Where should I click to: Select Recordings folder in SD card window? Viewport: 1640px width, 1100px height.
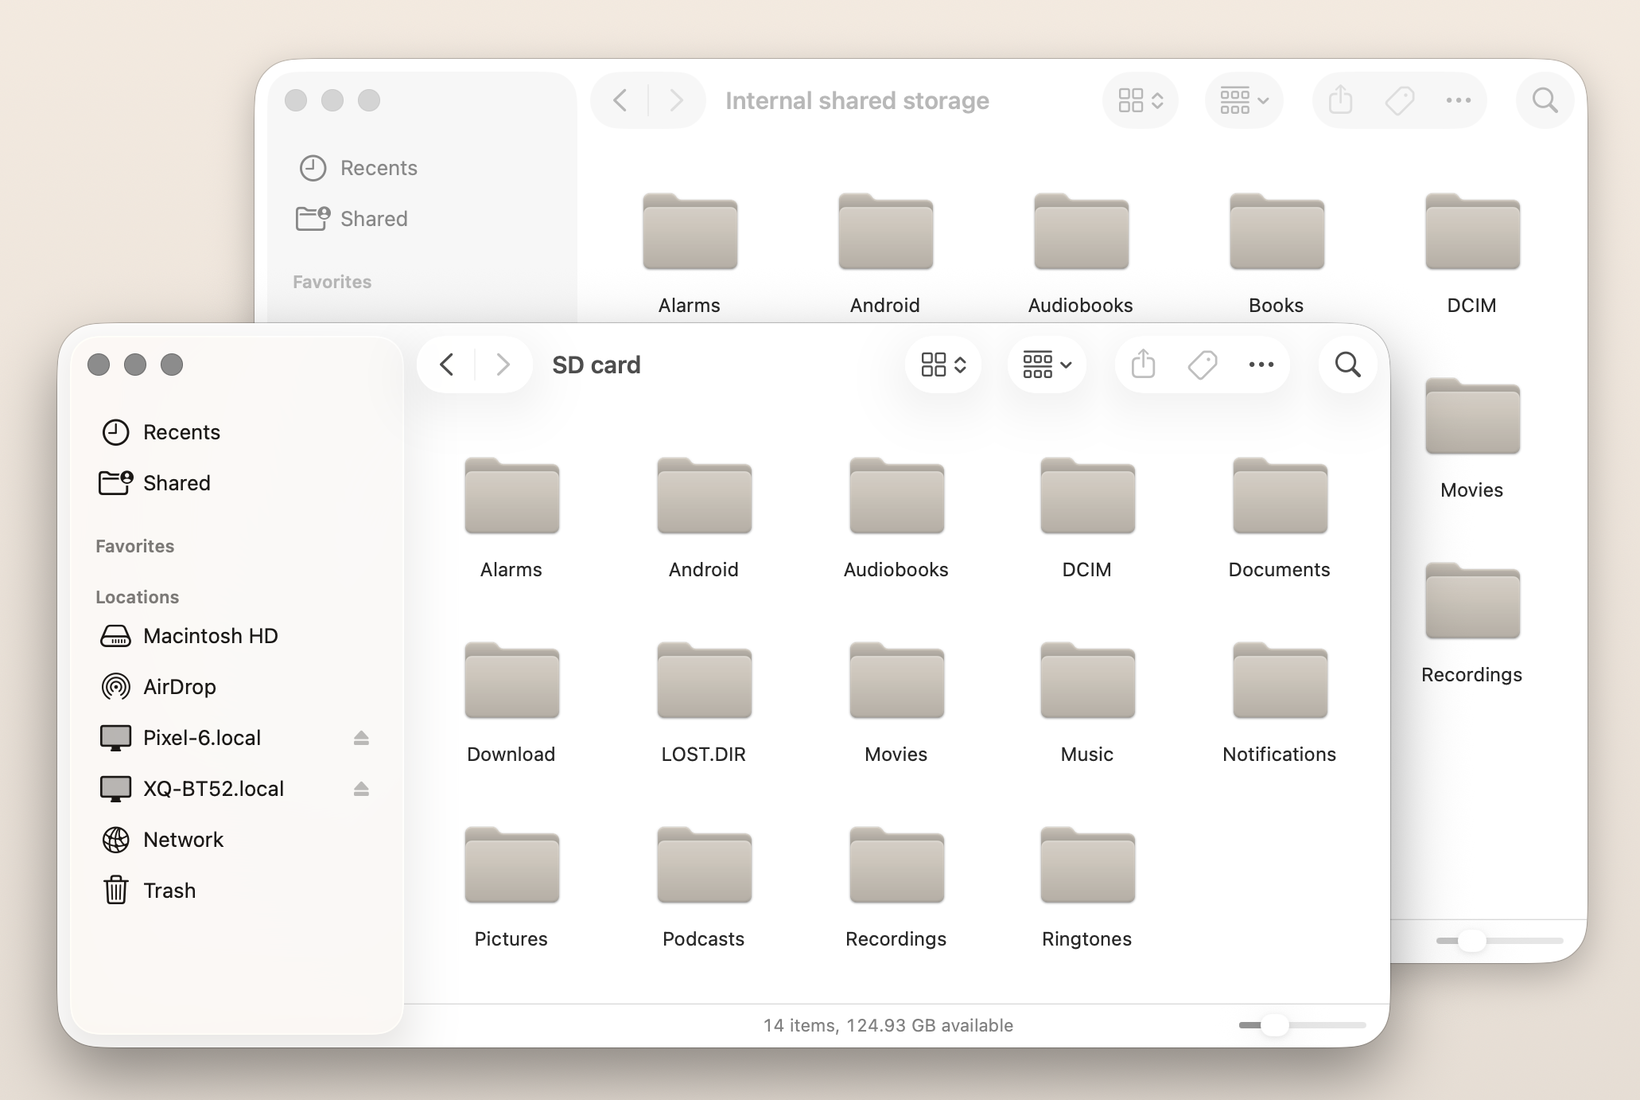(x=896, y=888)
